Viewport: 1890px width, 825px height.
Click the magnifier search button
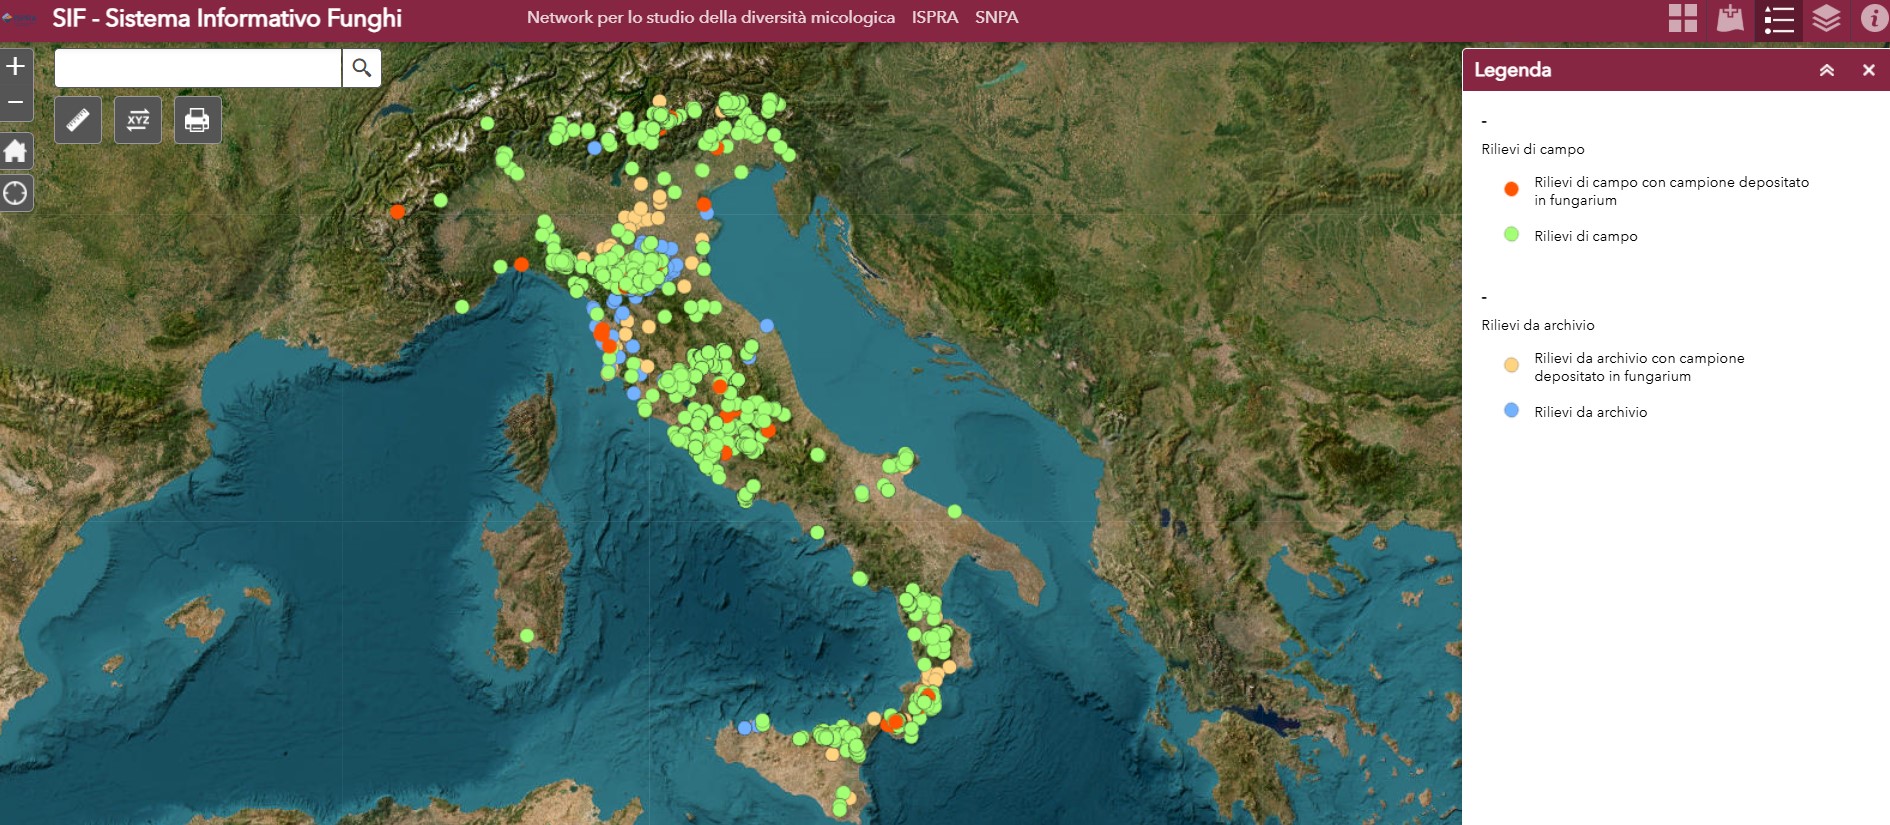pos(361,68)
